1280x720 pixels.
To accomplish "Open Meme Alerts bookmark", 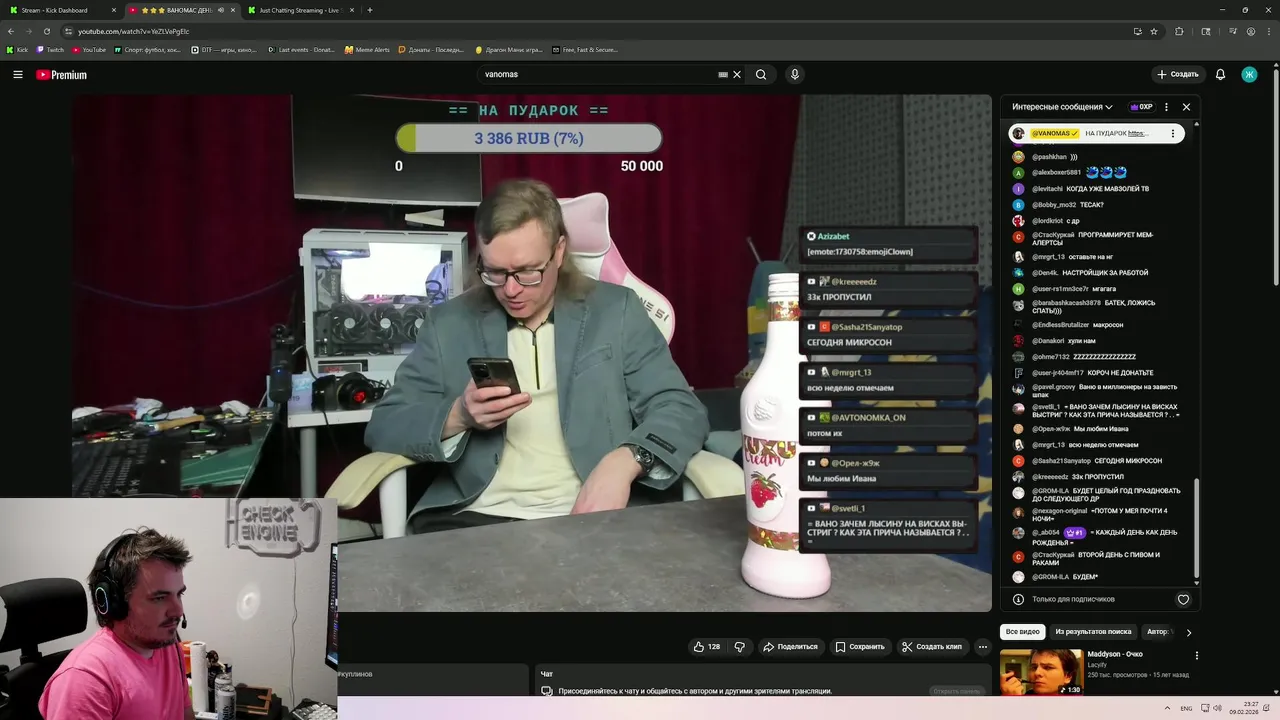I will [x=367, y=49].
